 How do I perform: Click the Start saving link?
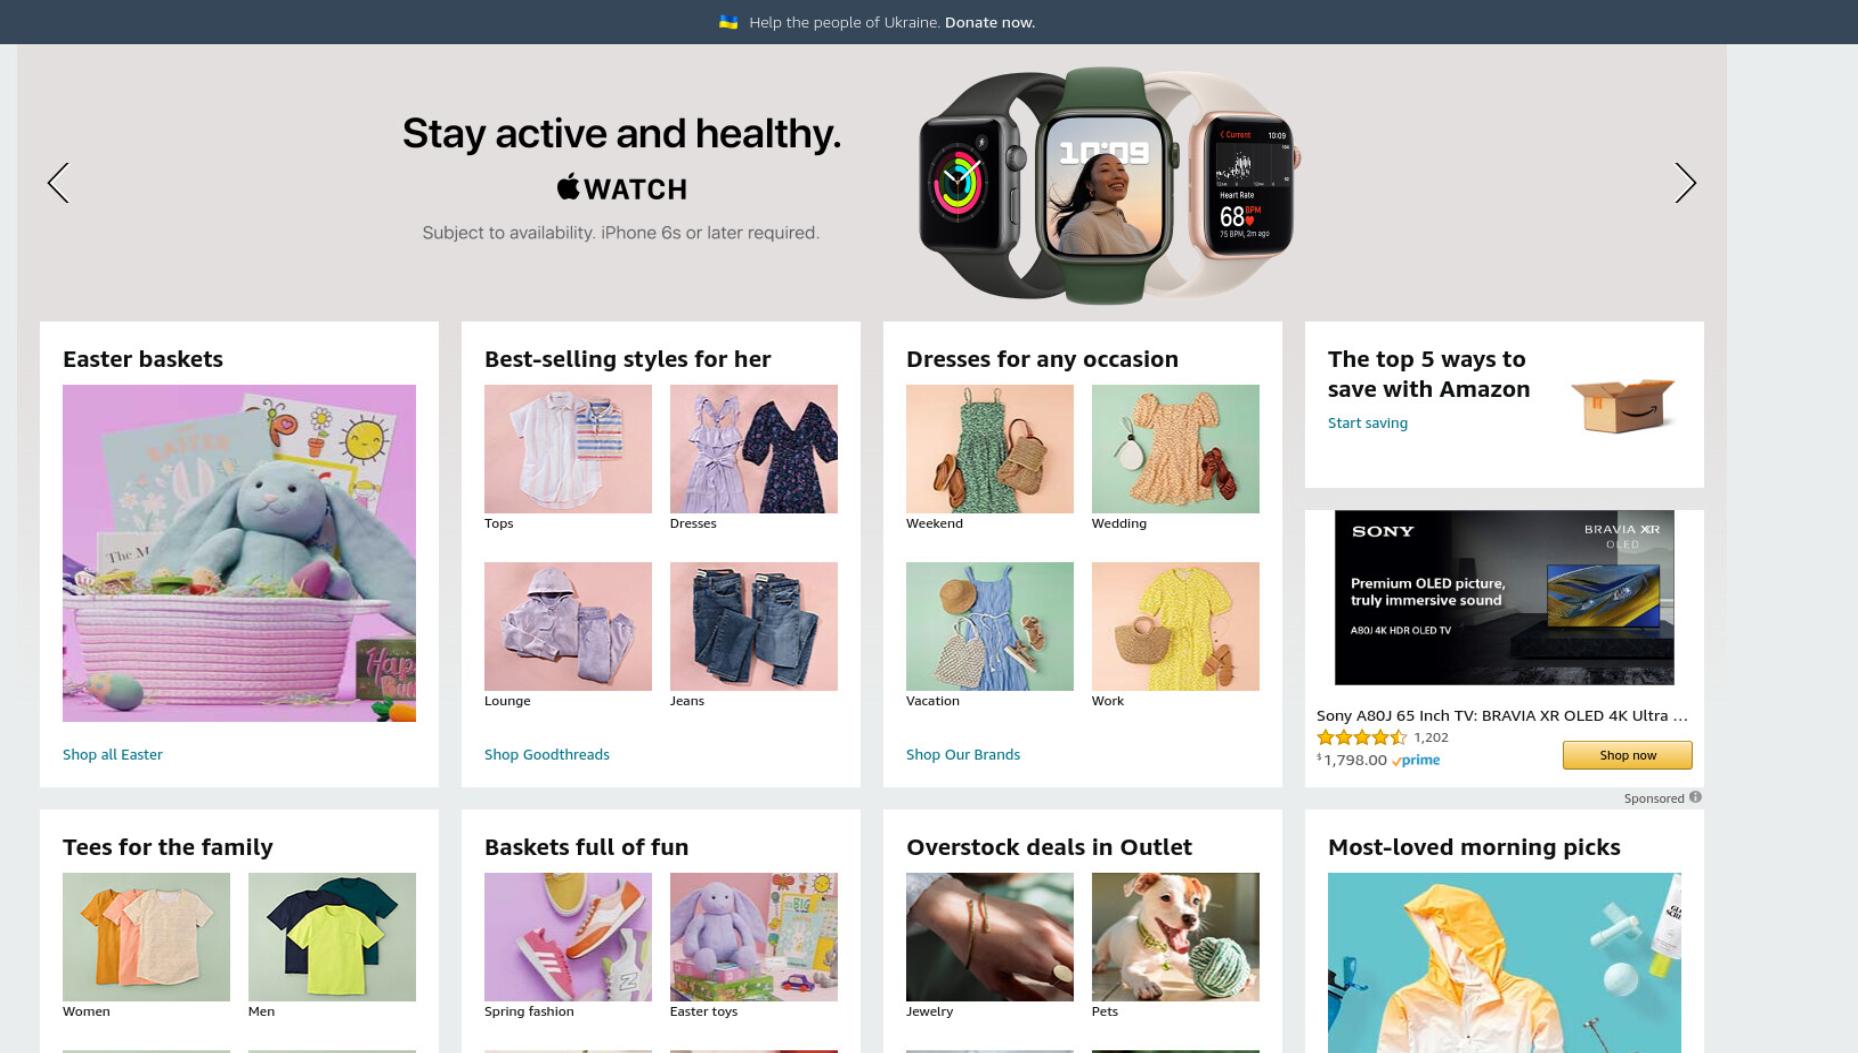coord(1367,423)
